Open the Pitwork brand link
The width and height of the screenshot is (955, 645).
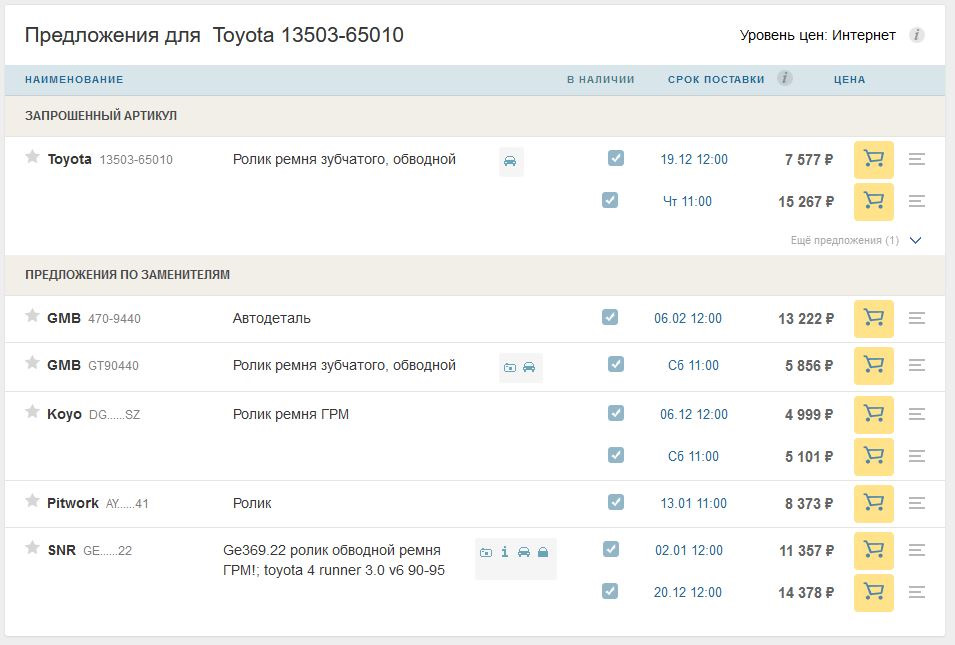pyautogui.click(x=73, y=503)
